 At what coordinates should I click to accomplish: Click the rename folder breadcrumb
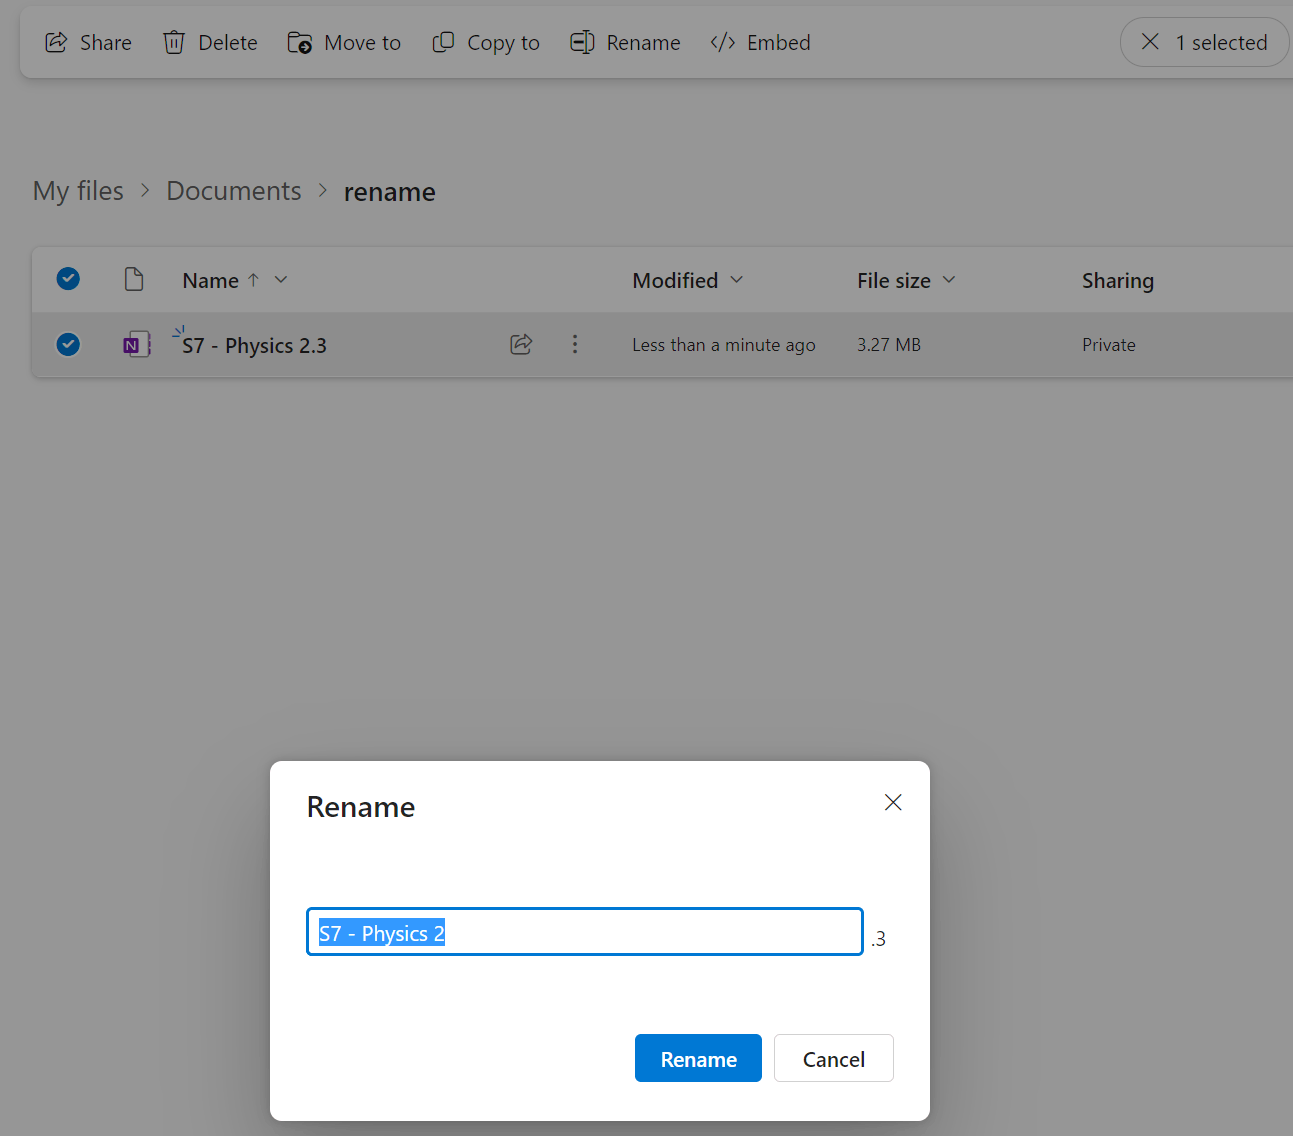pos(390,192)
